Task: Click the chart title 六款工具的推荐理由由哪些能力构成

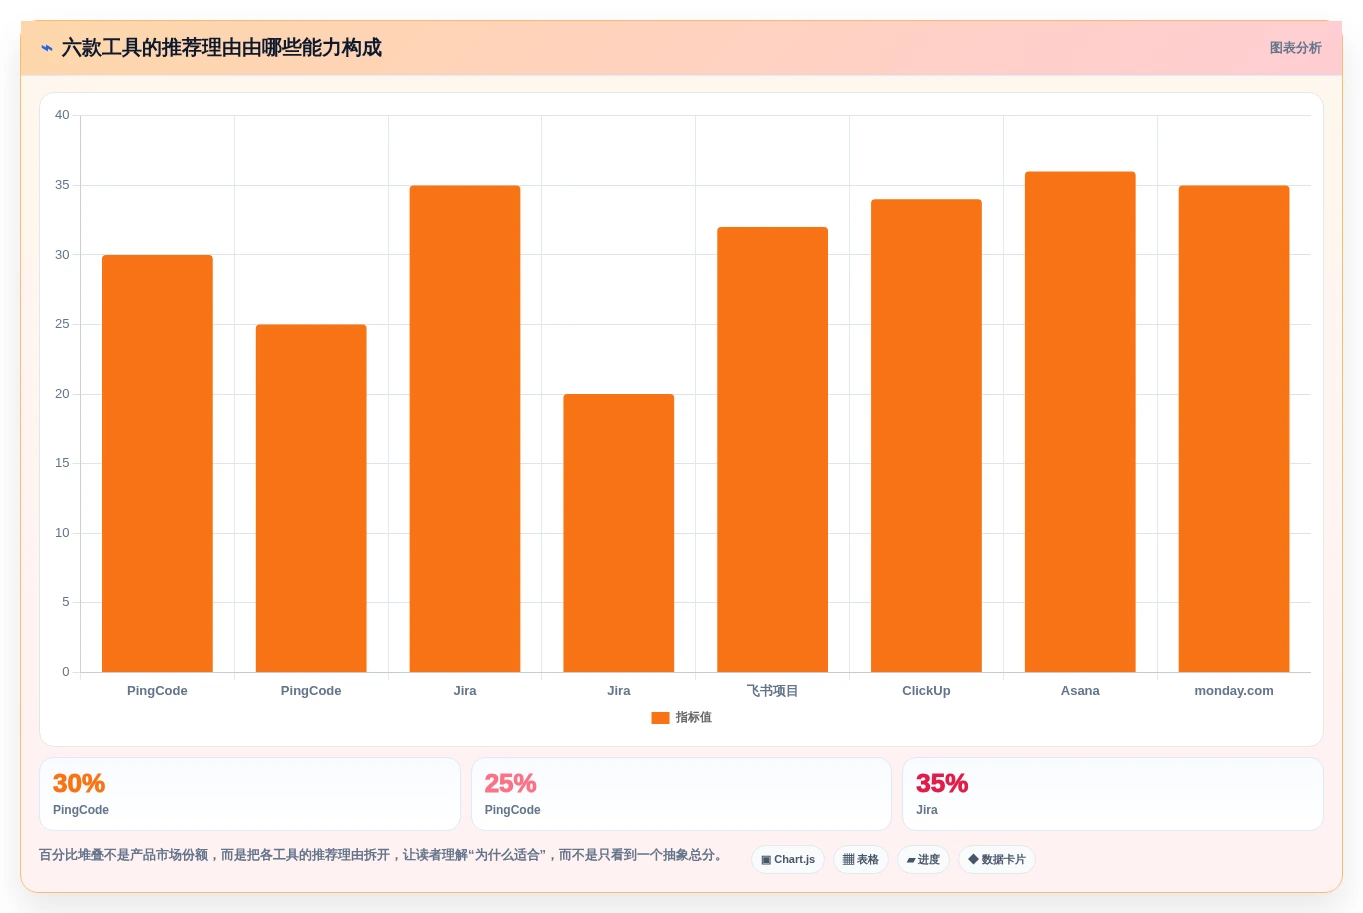Action: (221, 48)
